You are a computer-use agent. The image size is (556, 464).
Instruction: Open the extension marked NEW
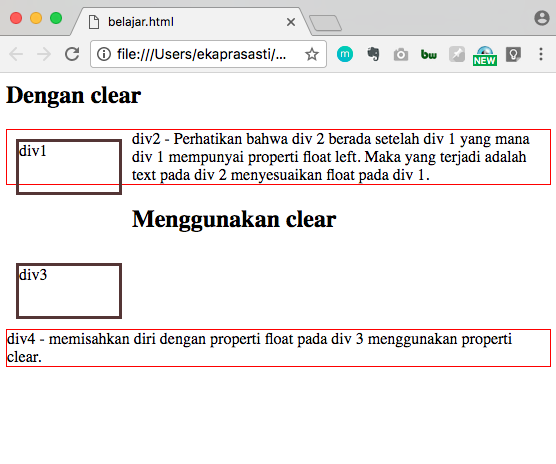pos(485,56)
